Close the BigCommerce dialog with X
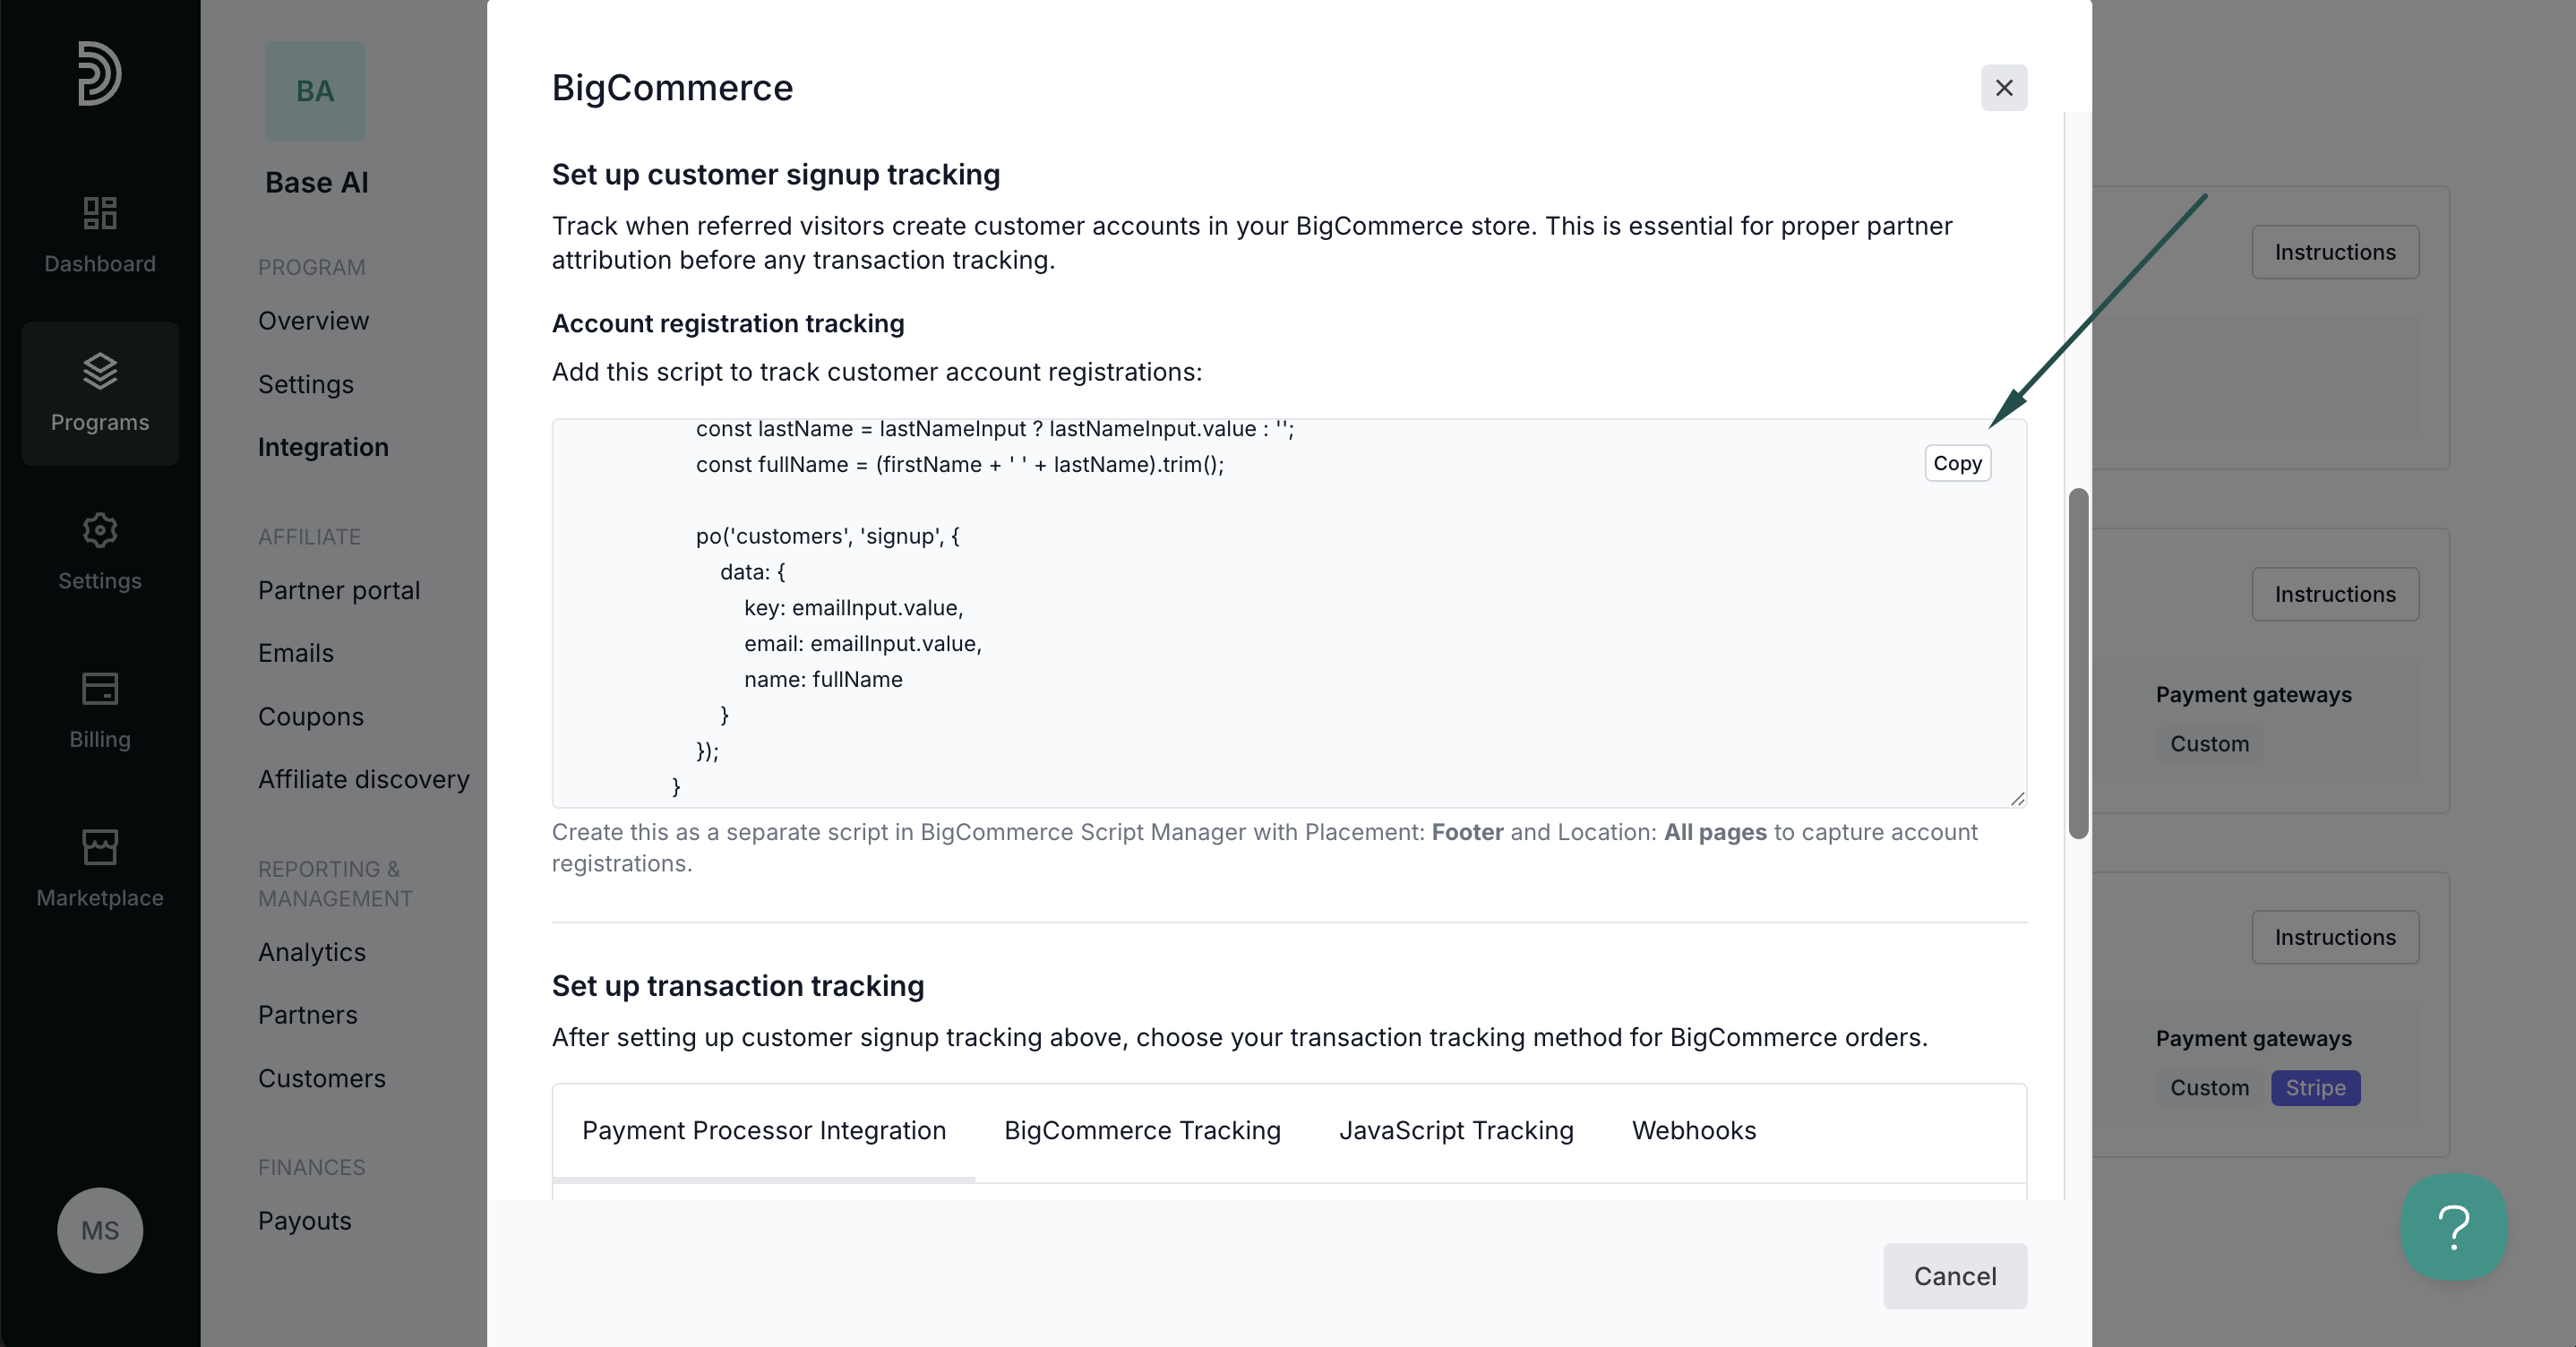The image size is (2576, 1347). pyautogui.click(x=2004, y=88)
